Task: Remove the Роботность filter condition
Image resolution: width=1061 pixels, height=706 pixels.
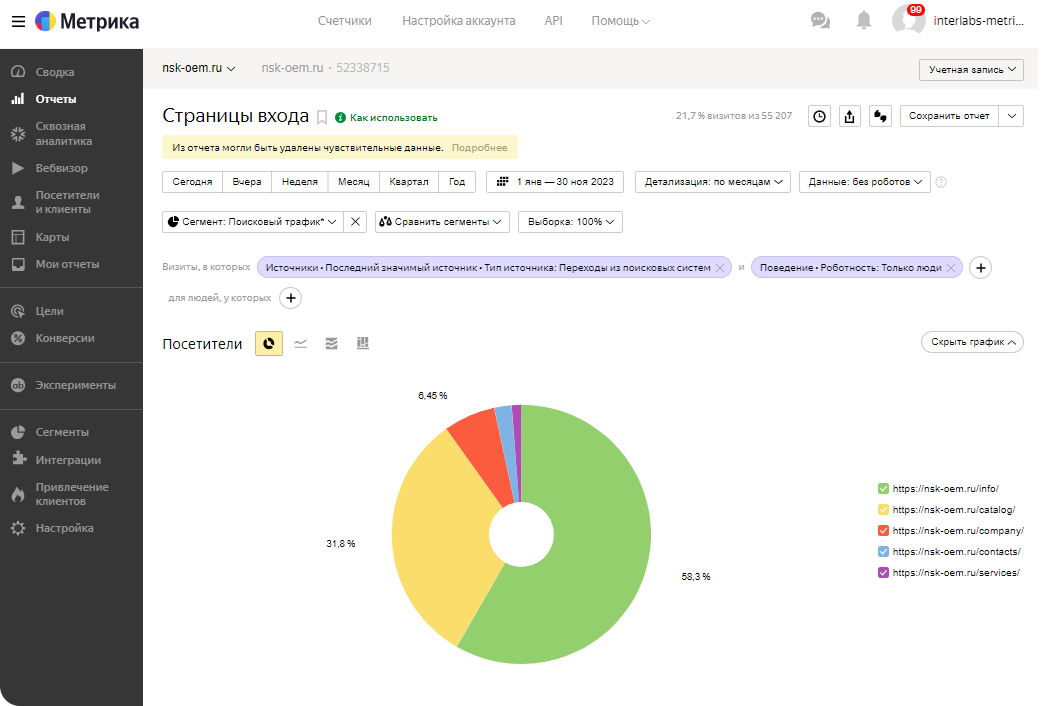Action: pos(951,268)
